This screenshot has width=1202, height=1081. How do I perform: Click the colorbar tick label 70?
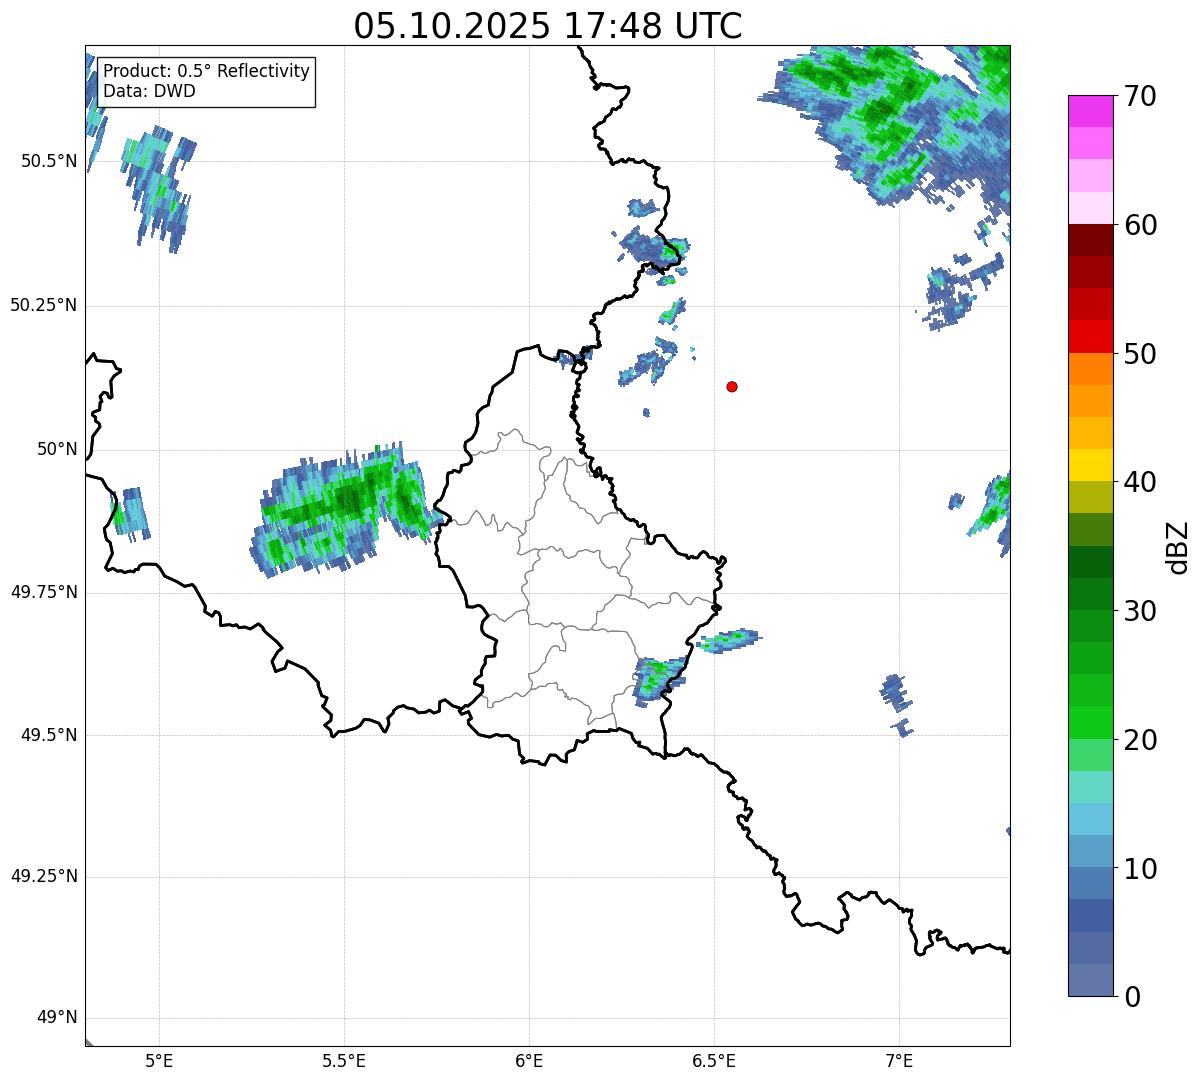(1140, 96)
